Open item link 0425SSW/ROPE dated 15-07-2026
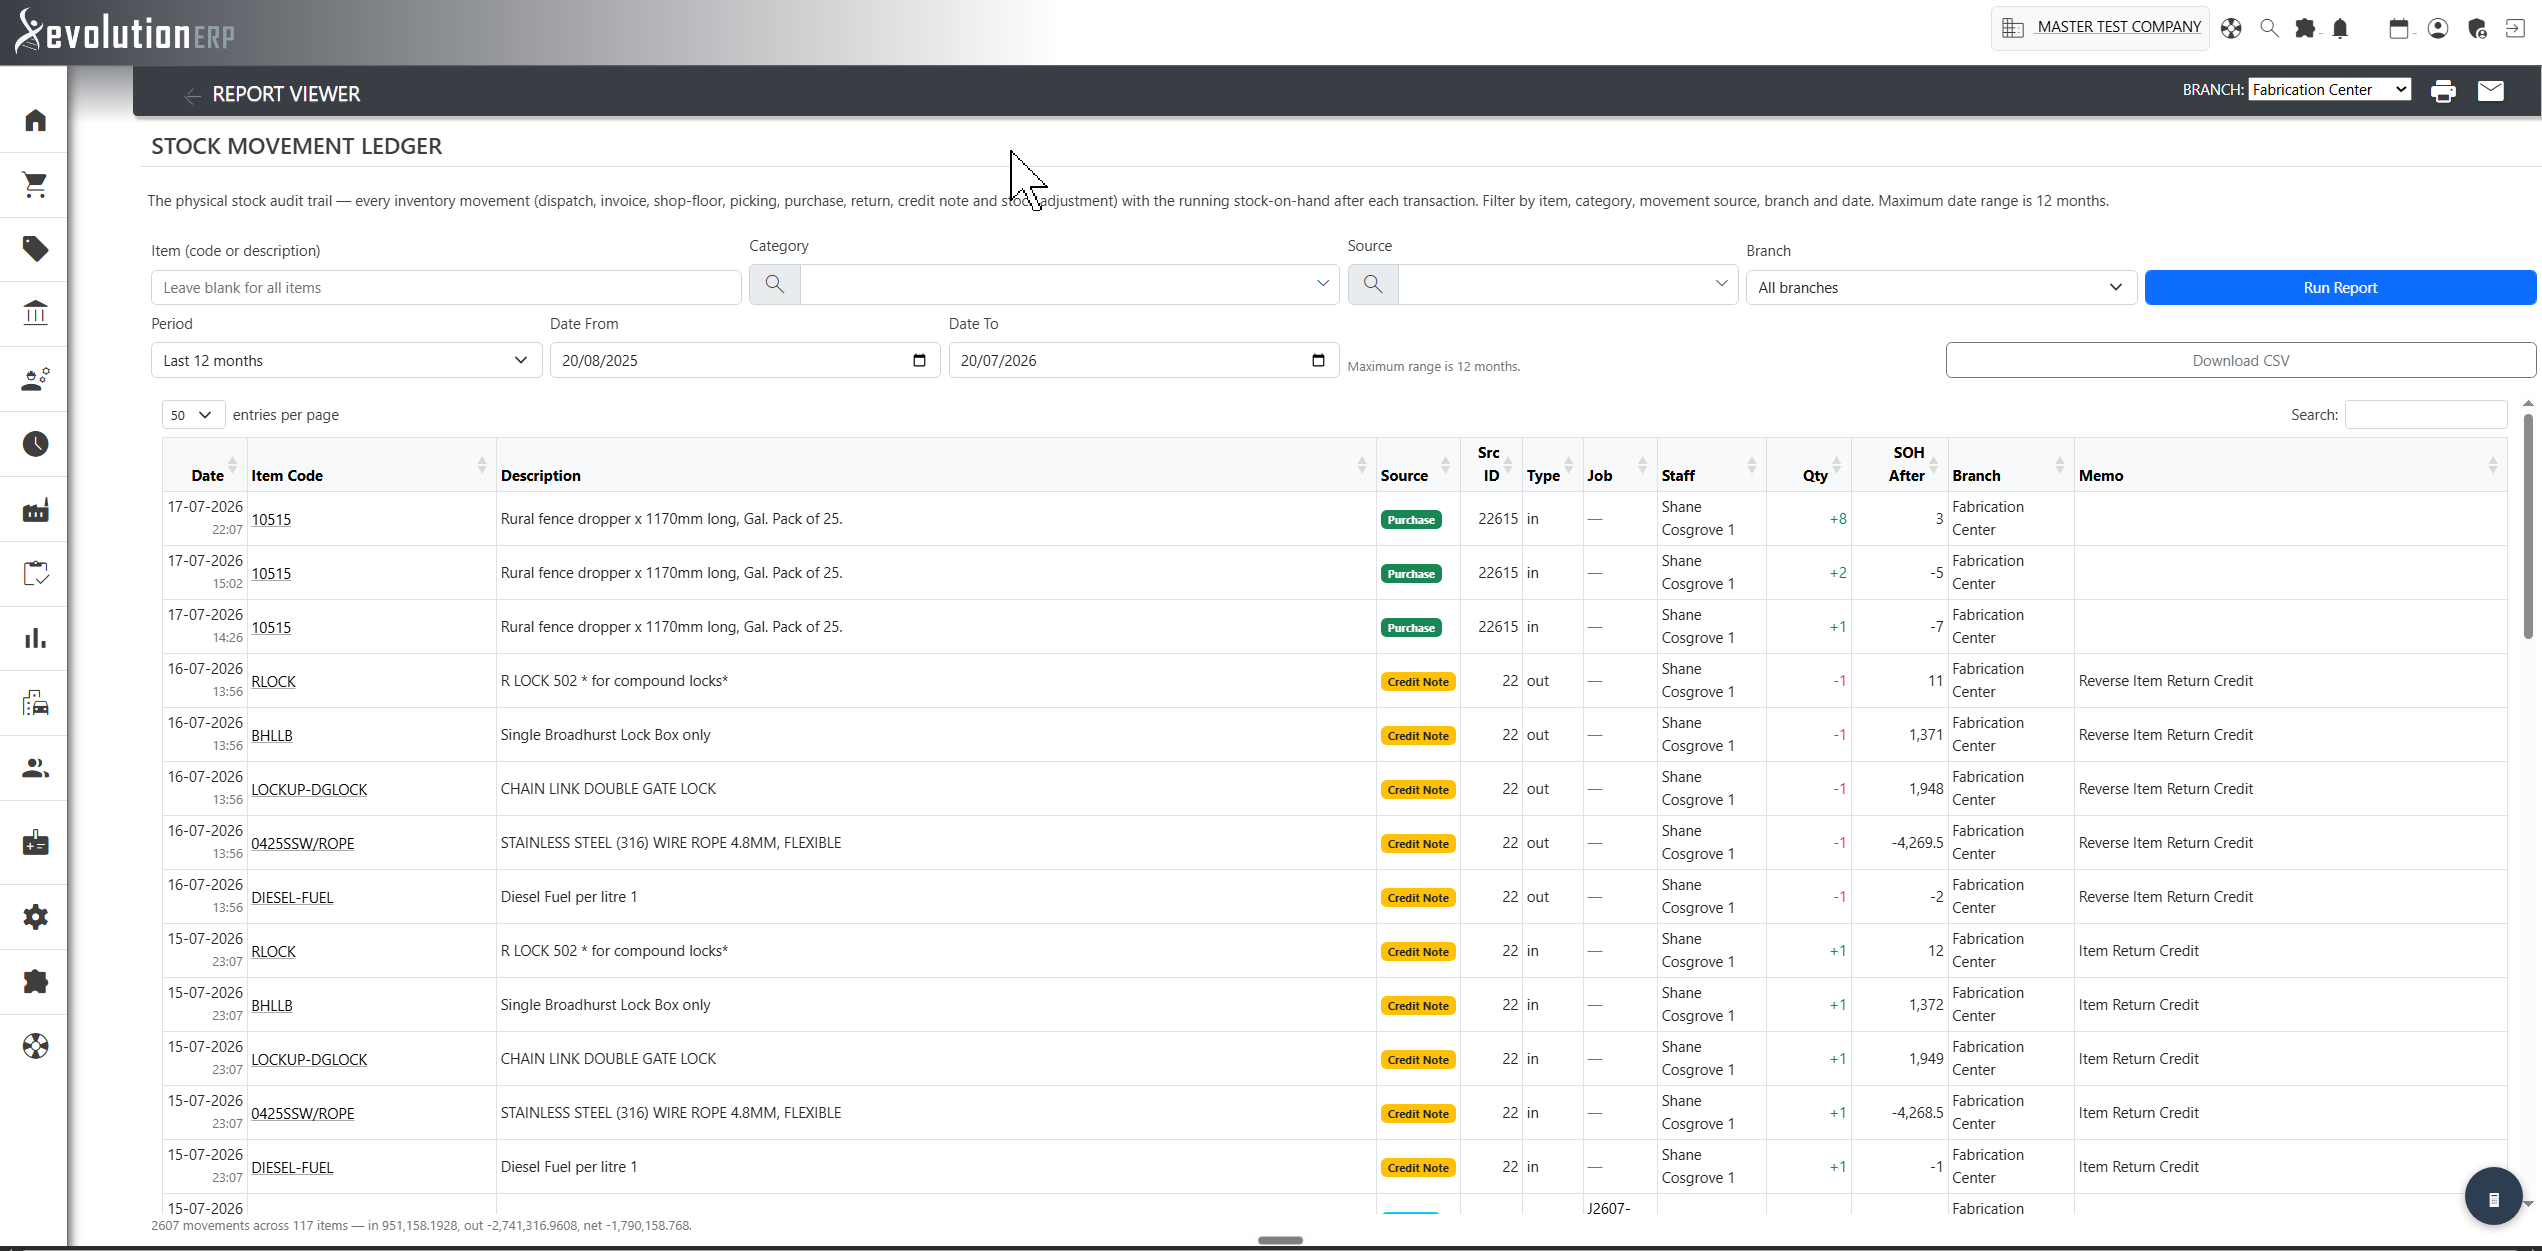 point(302,1114)
